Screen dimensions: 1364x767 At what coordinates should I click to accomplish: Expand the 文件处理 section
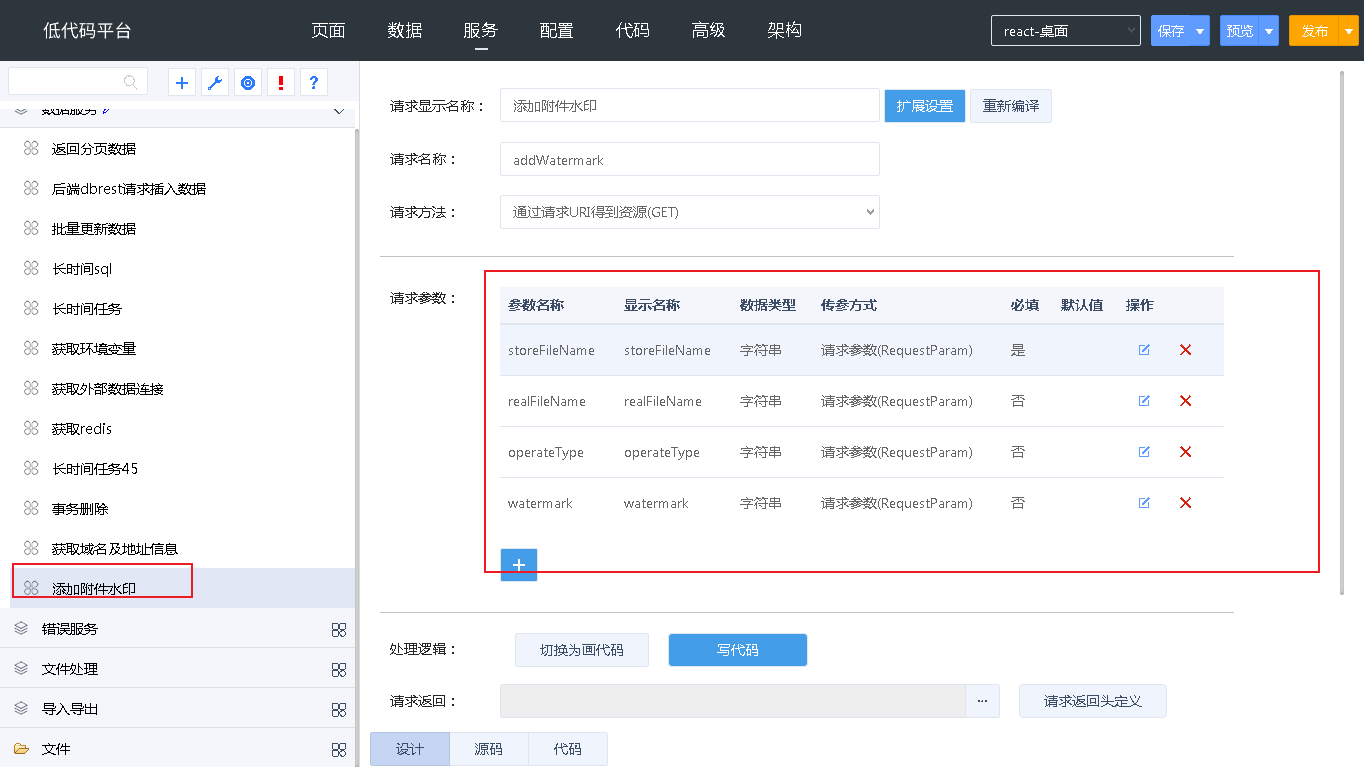pos(177,669)
